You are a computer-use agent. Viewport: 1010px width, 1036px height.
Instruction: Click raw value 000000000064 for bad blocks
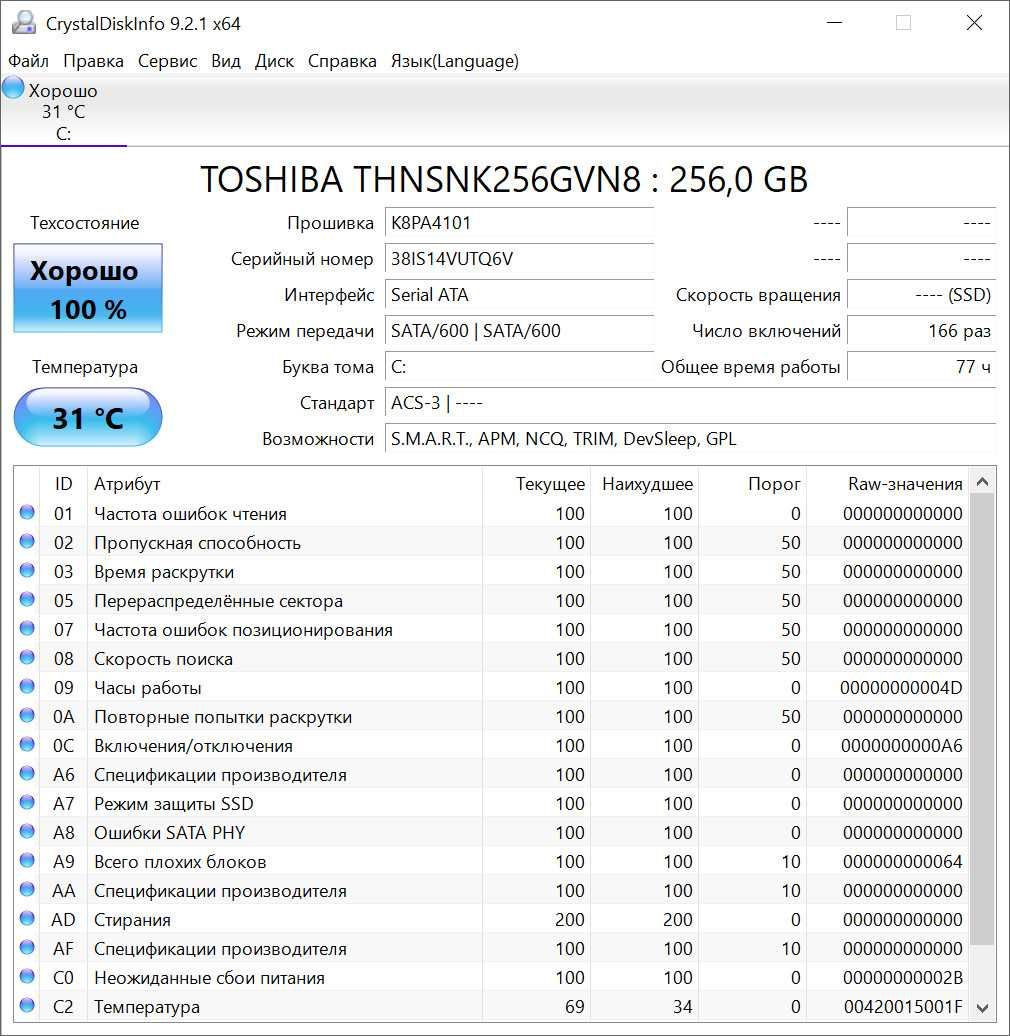click(x=902, y=862)
